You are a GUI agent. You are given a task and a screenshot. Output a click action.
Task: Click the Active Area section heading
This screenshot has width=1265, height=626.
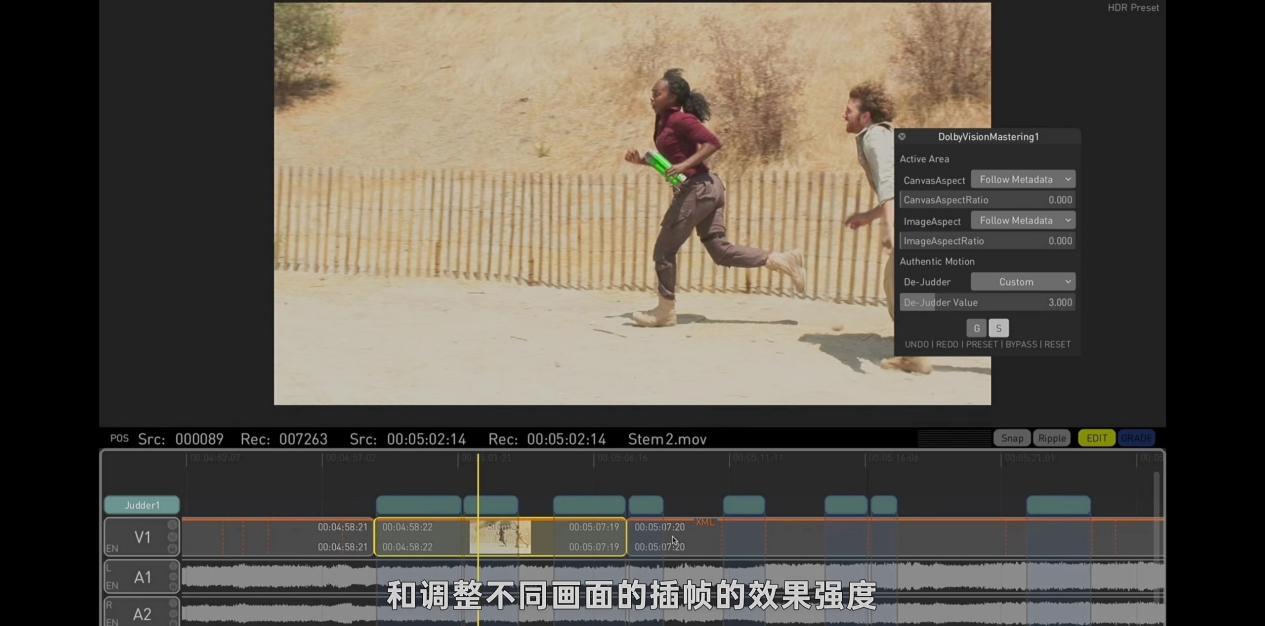point(924,159)
